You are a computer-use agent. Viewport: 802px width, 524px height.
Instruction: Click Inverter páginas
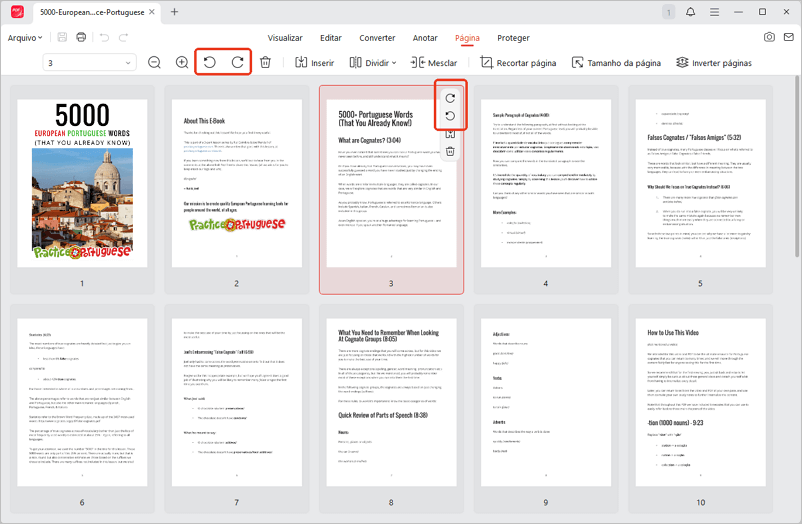click(714, 62)
